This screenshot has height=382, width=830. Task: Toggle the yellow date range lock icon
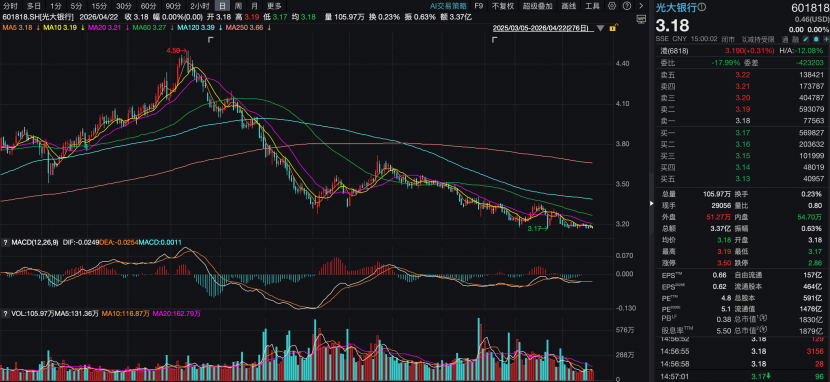[613, 27]
